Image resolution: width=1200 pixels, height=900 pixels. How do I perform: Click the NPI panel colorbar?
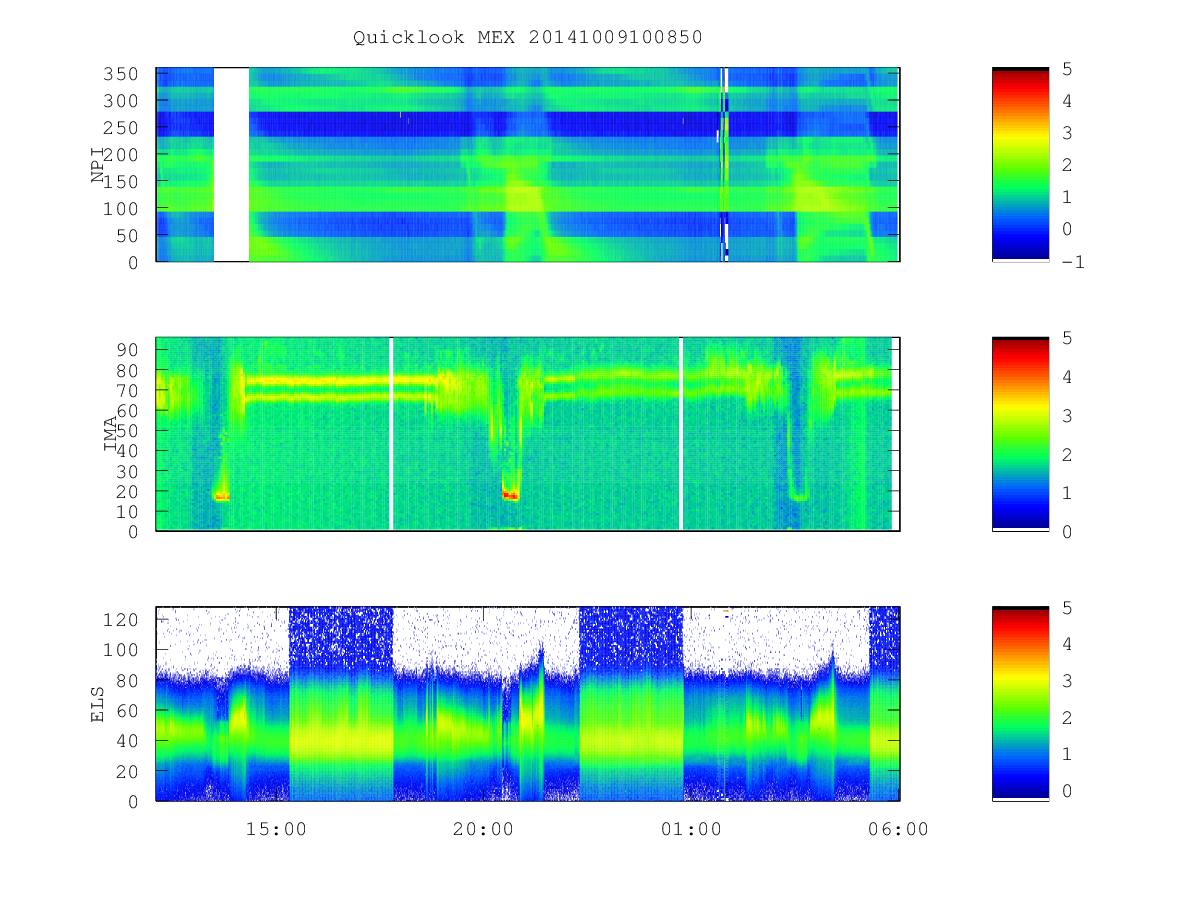[x=1020, y=165]
